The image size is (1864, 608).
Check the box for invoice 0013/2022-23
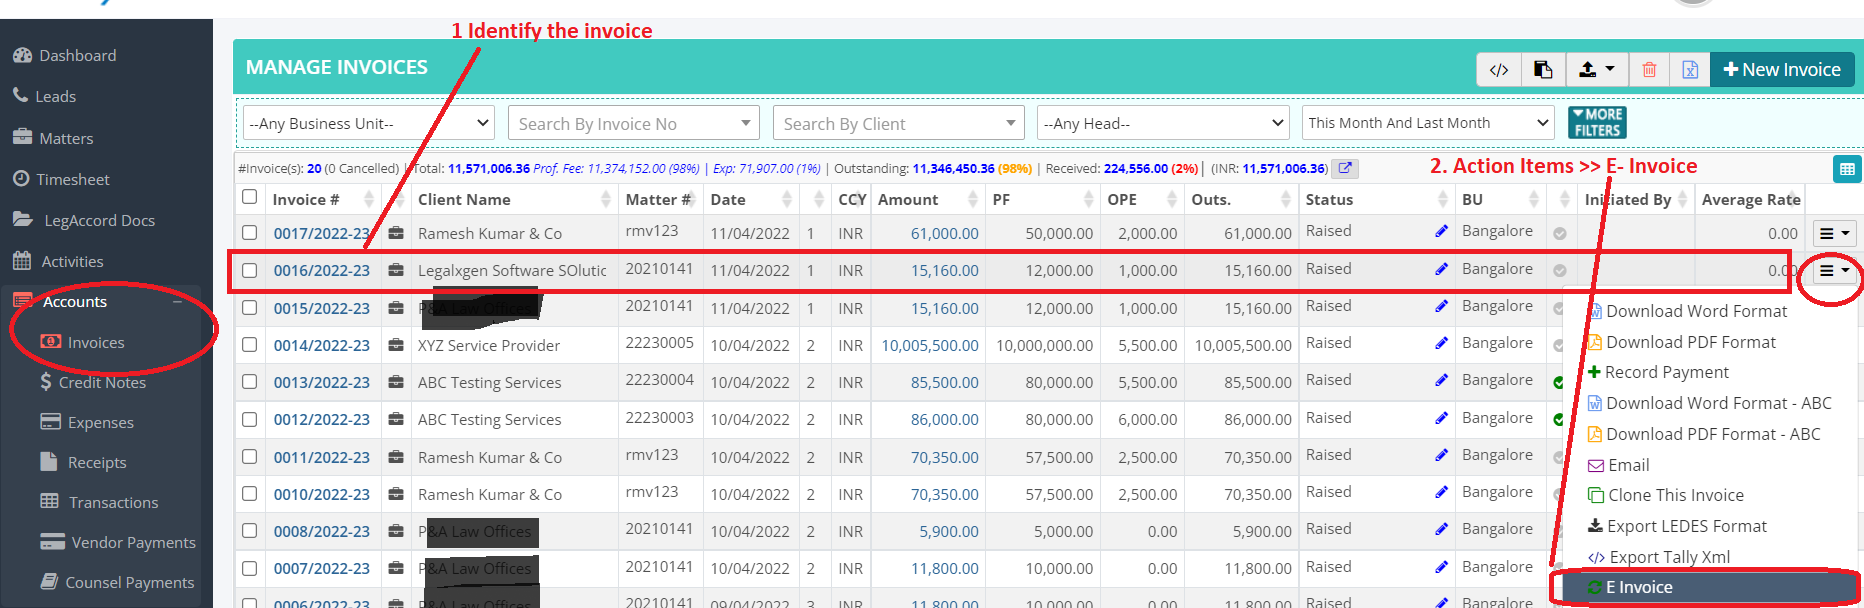[250, 382]
